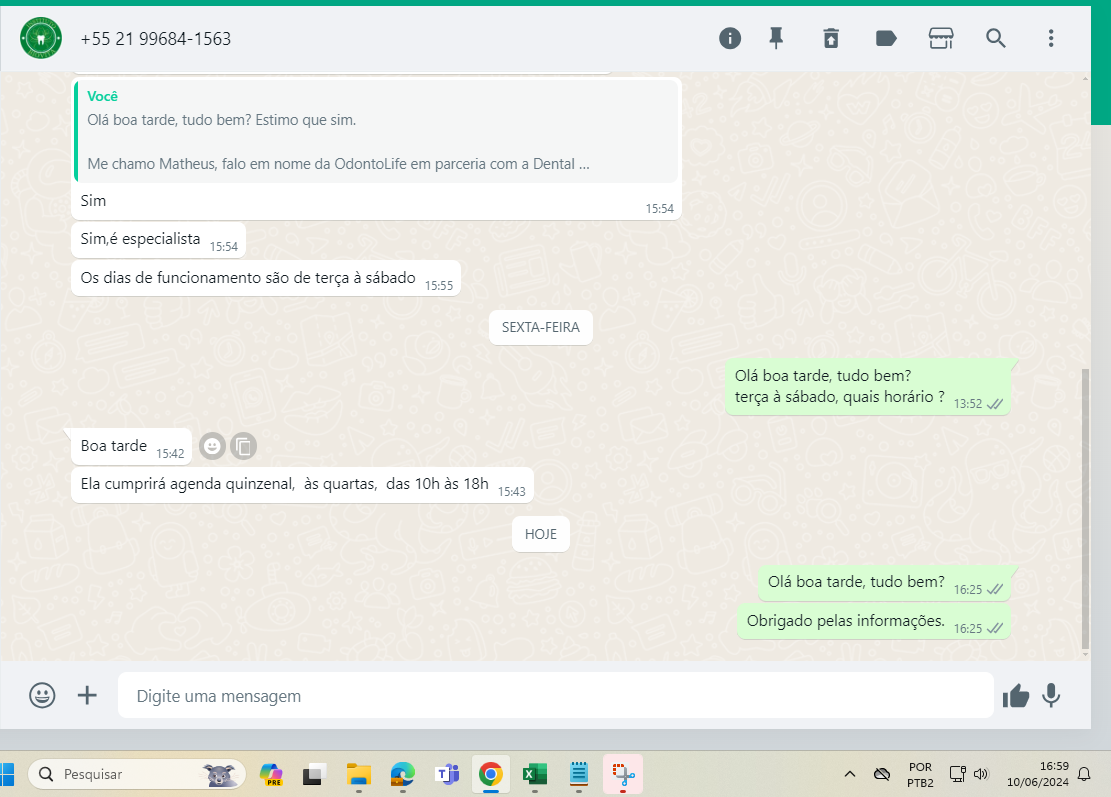Image resolution: width=1111 pixels, height=797 pixels.
Task: Open the clock showing 16:59 10/06/2024
Action: pos(1037,774)
